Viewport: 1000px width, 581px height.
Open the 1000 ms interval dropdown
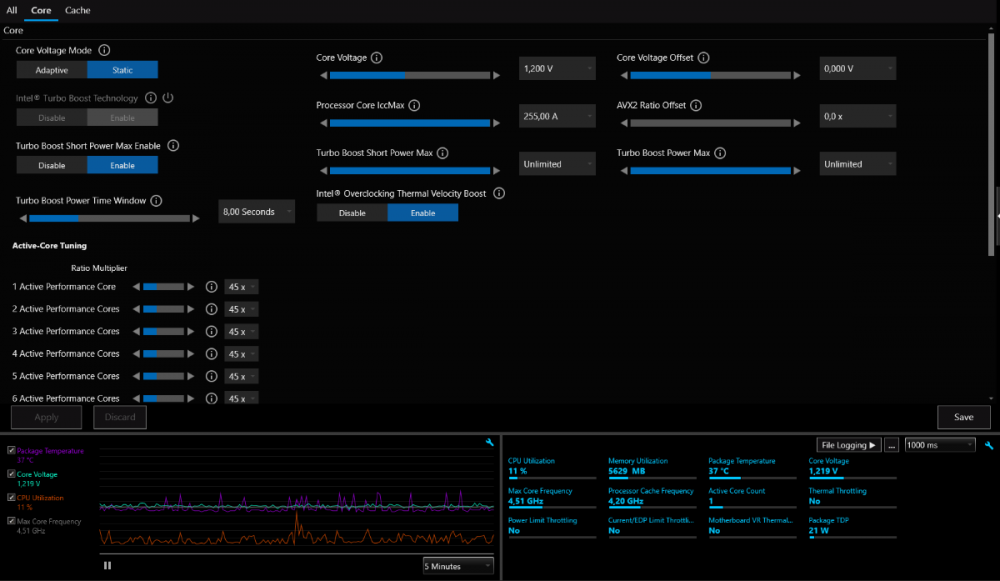click(939, 445)
